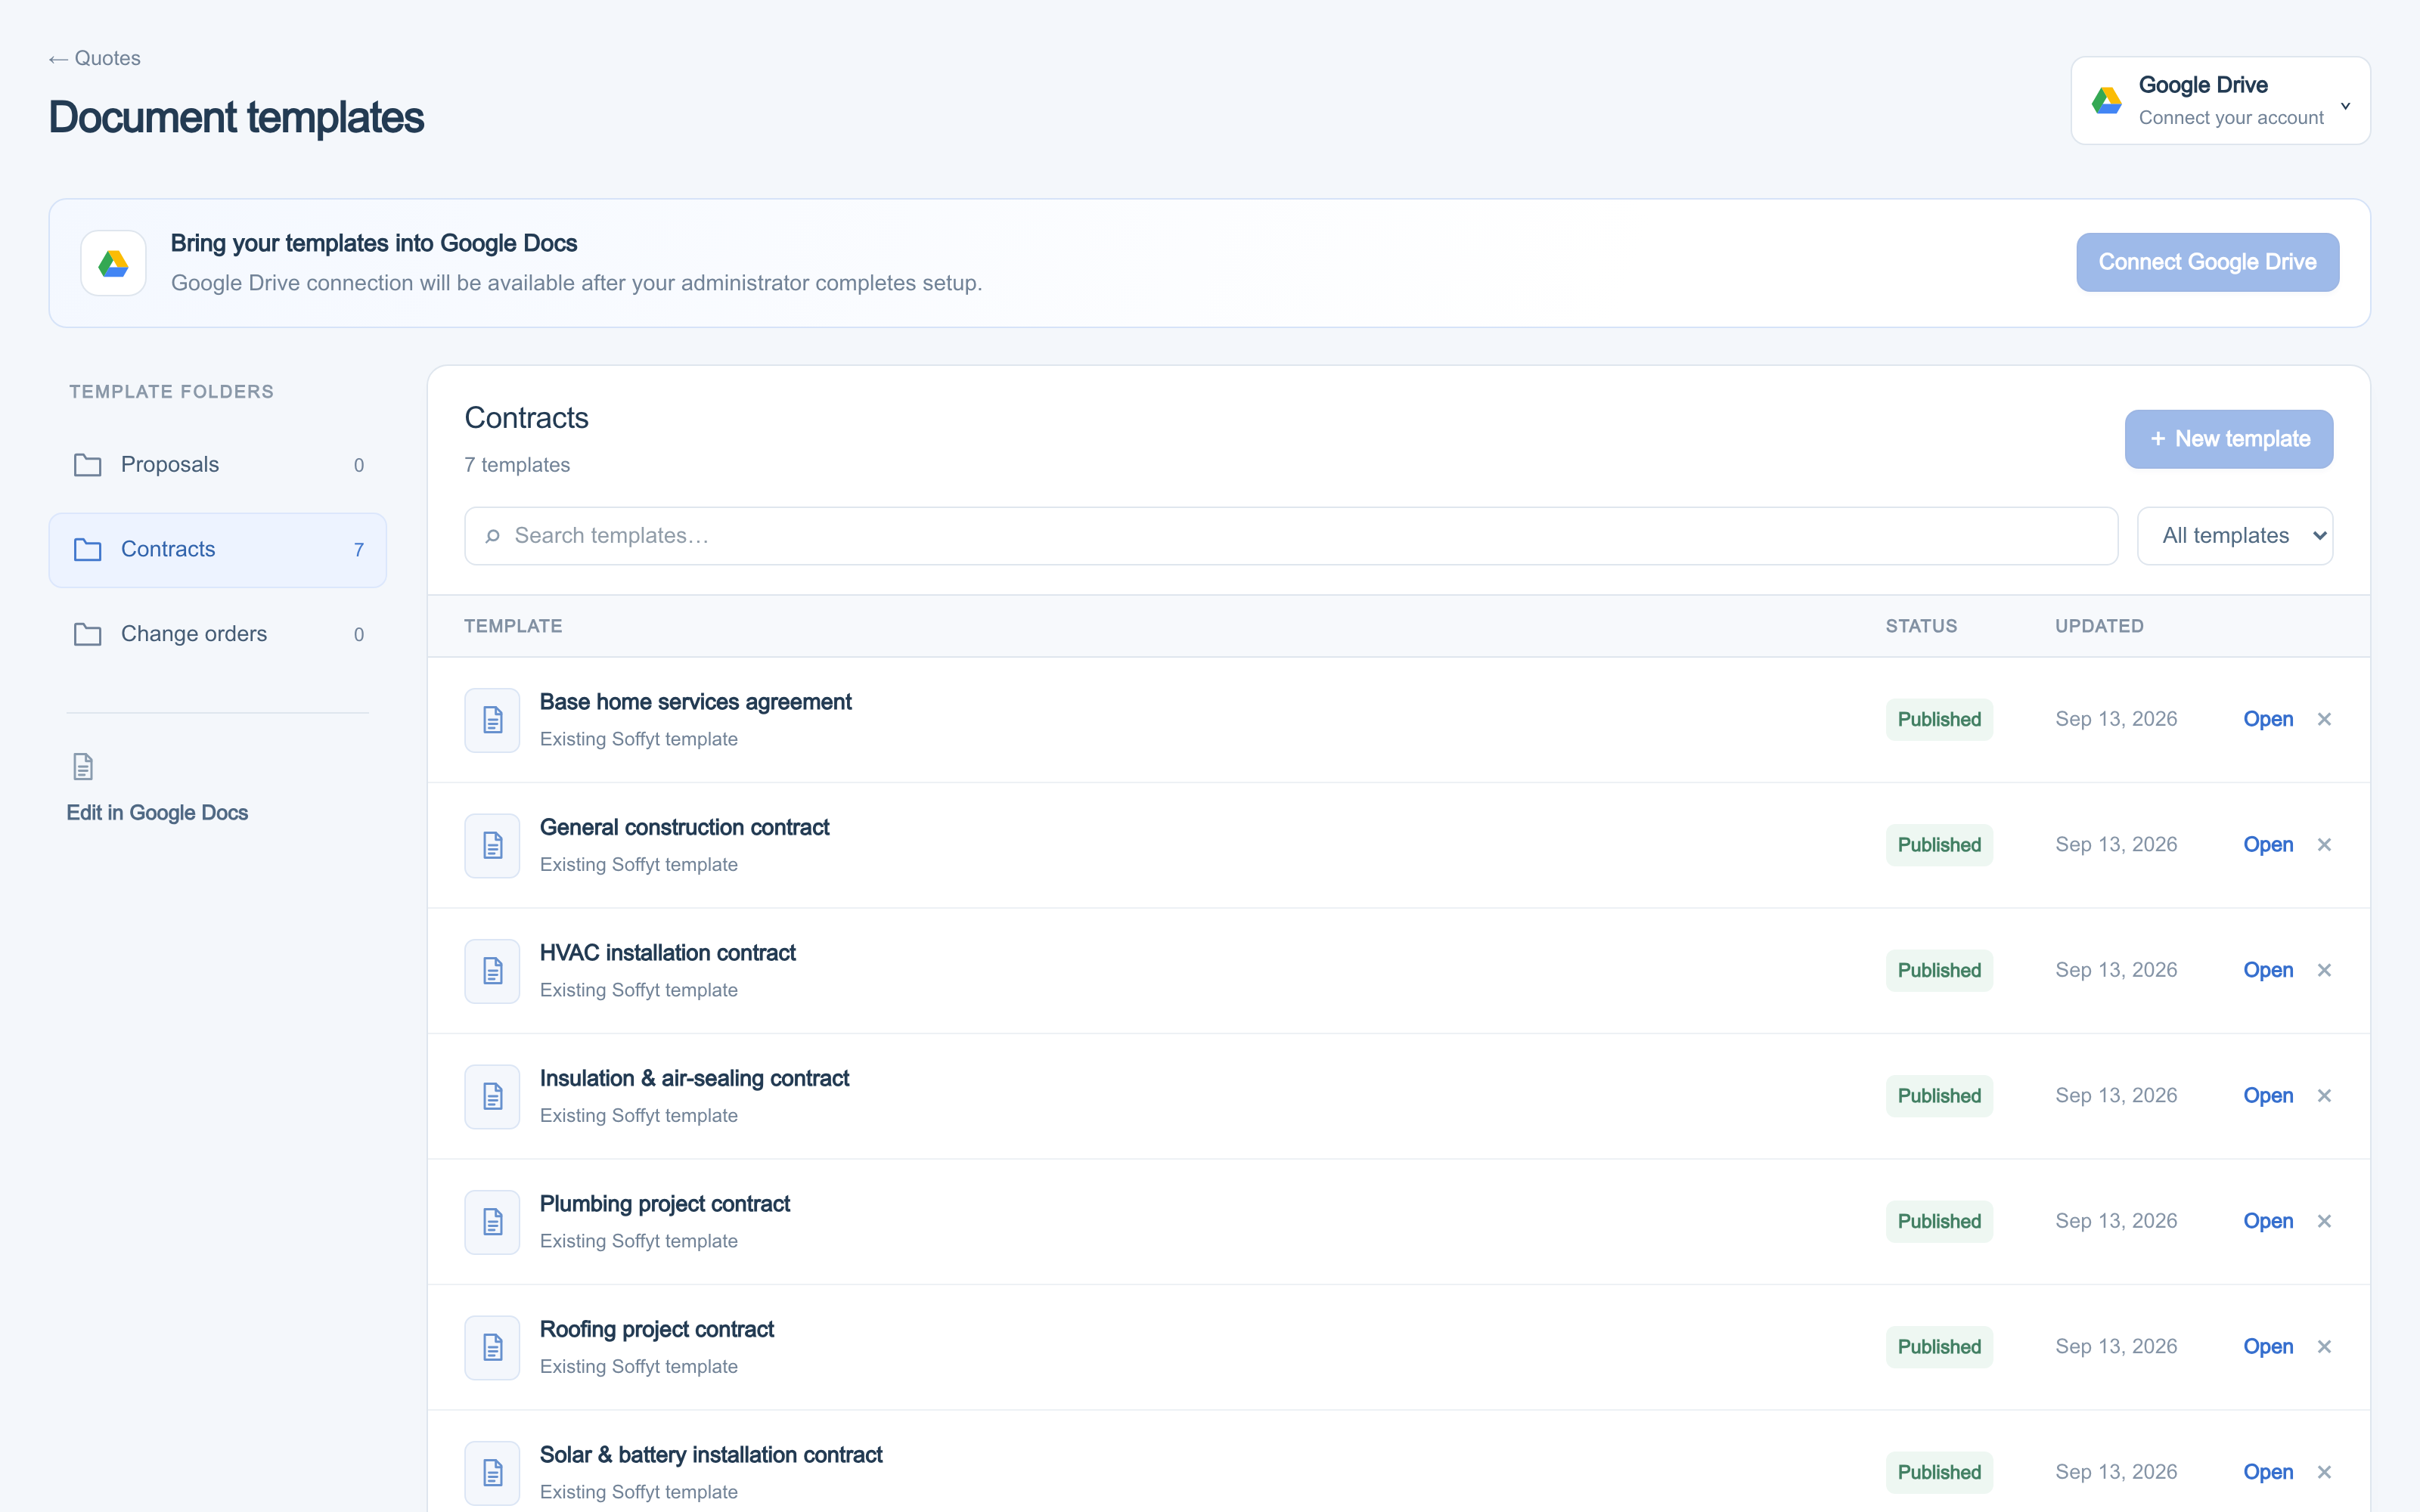Remove Roofing project contract with X
2420x1512 pixels.
(2324, 1347)
